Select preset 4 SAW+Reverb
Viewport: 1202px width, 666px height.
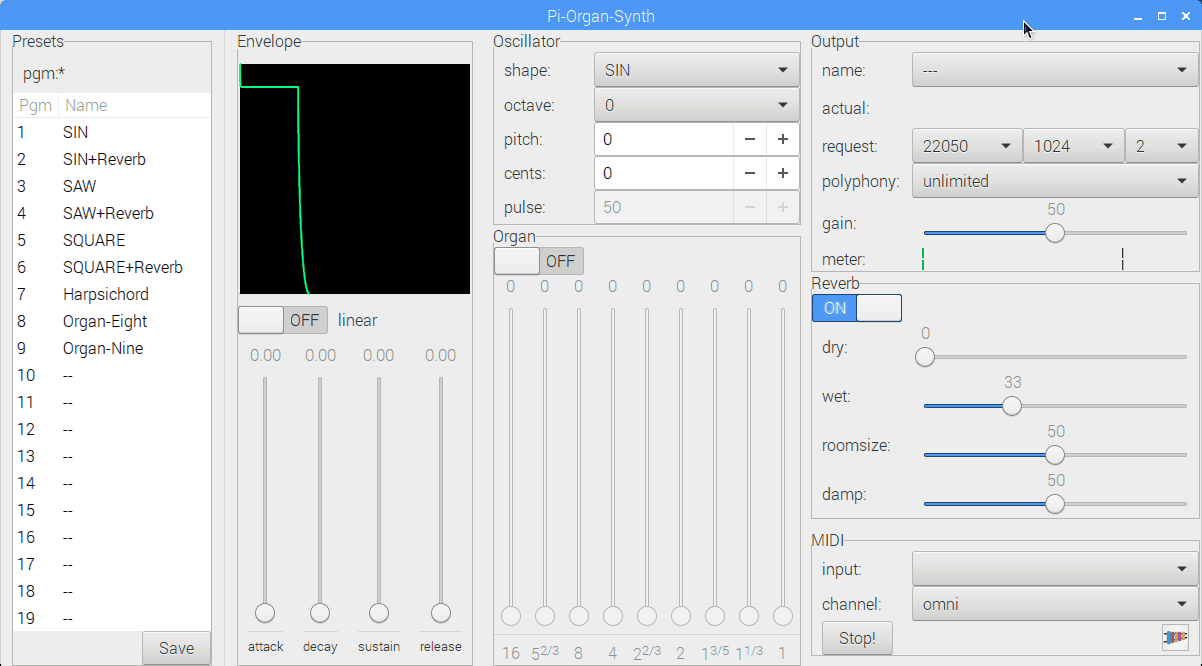(x=112, y=213)
